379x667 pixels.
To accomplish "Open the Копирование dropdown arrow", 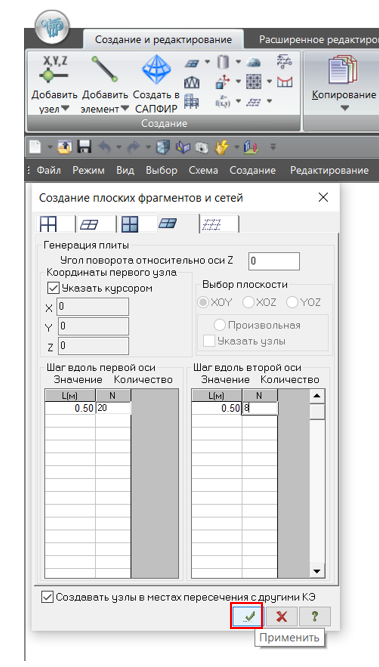I will (x=344, y=108).
